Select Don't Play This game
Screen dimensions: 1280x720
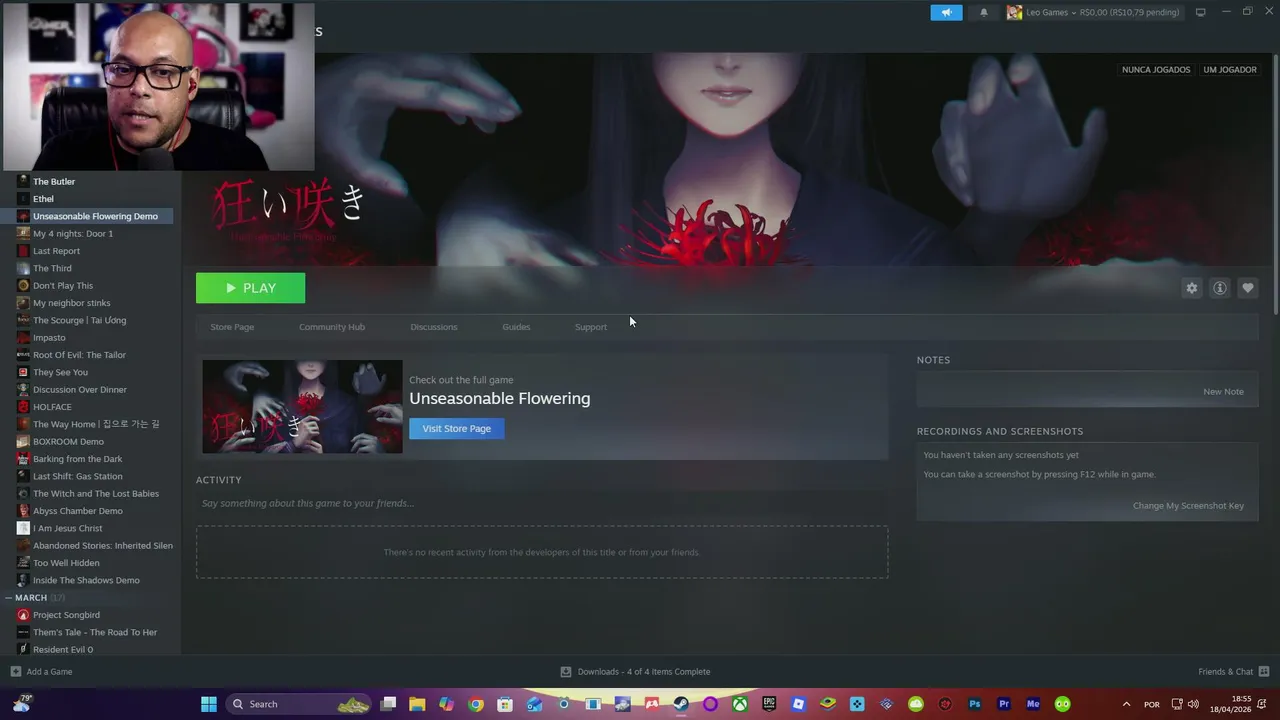[x=63, y=286]
